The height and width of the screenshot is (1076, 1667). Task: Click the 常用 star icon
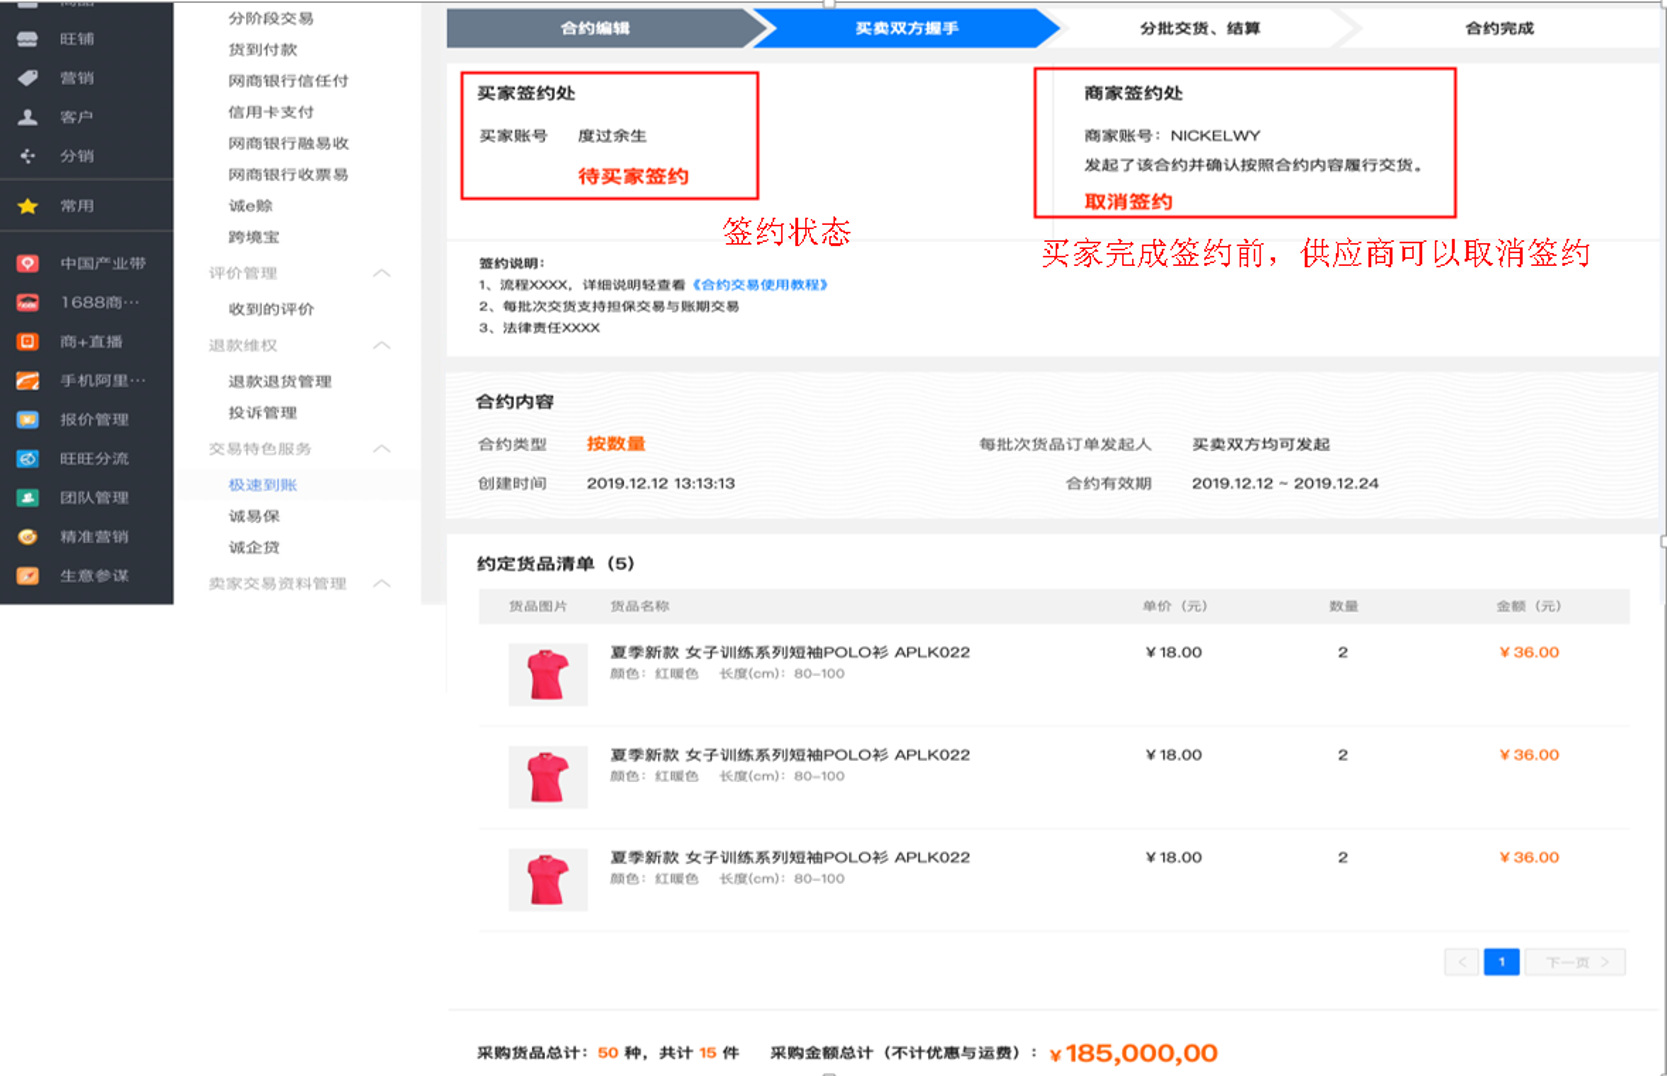(28, 206)
